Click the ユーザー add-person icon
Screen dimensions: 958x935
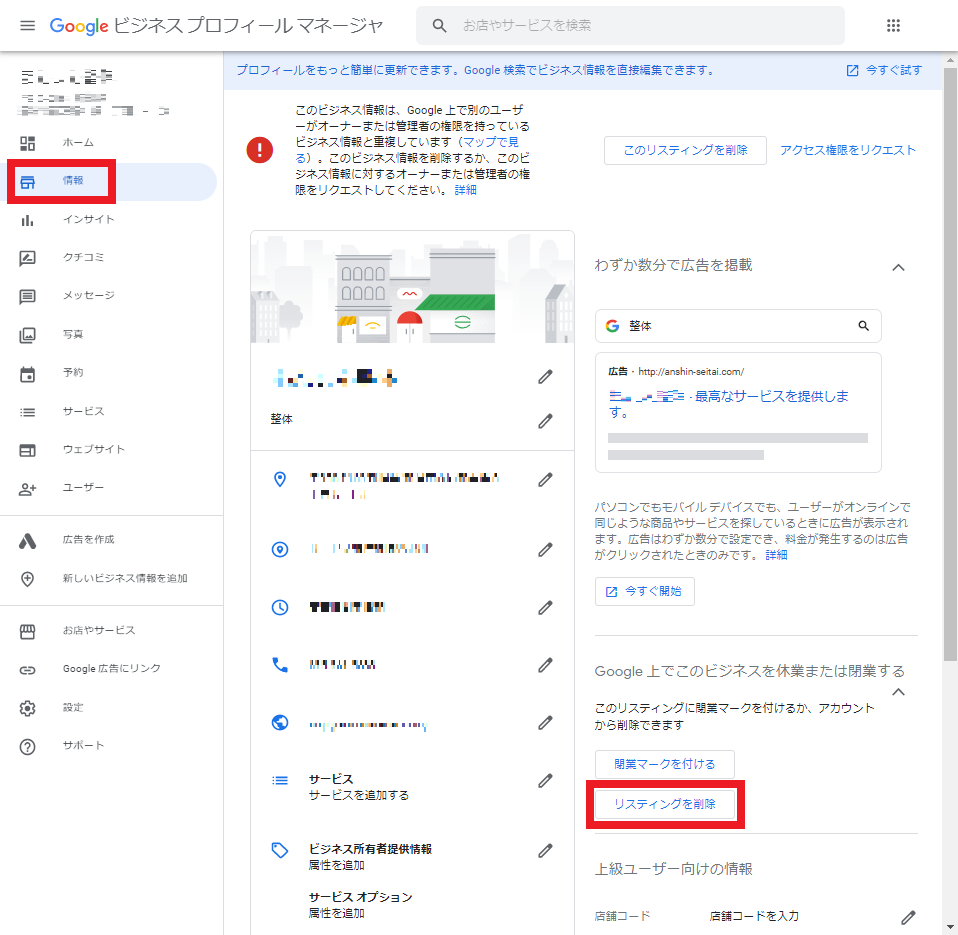[x=27, y=489]
